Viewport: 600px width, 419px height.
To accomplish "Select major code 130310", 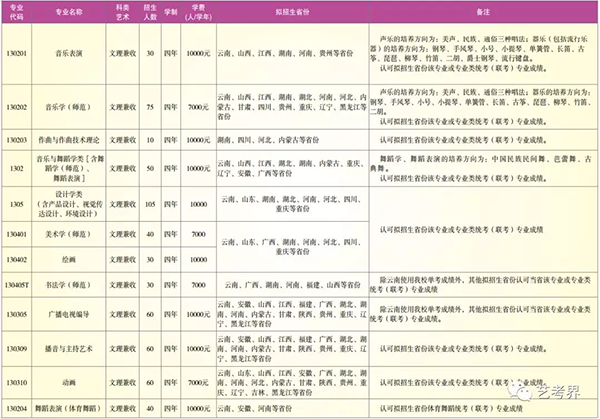I will [x=16, y=383].
